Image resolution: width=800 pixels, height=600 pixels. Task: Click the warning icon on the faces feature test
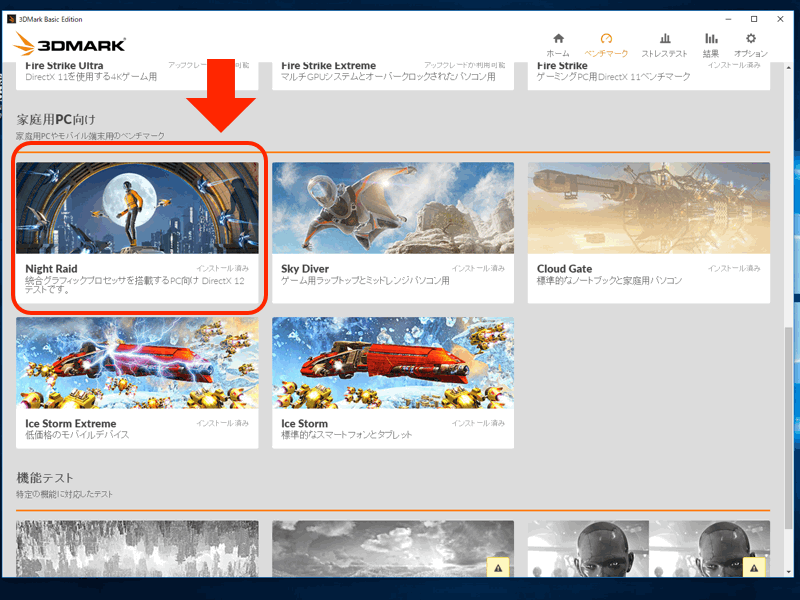(x=754, y=567)
